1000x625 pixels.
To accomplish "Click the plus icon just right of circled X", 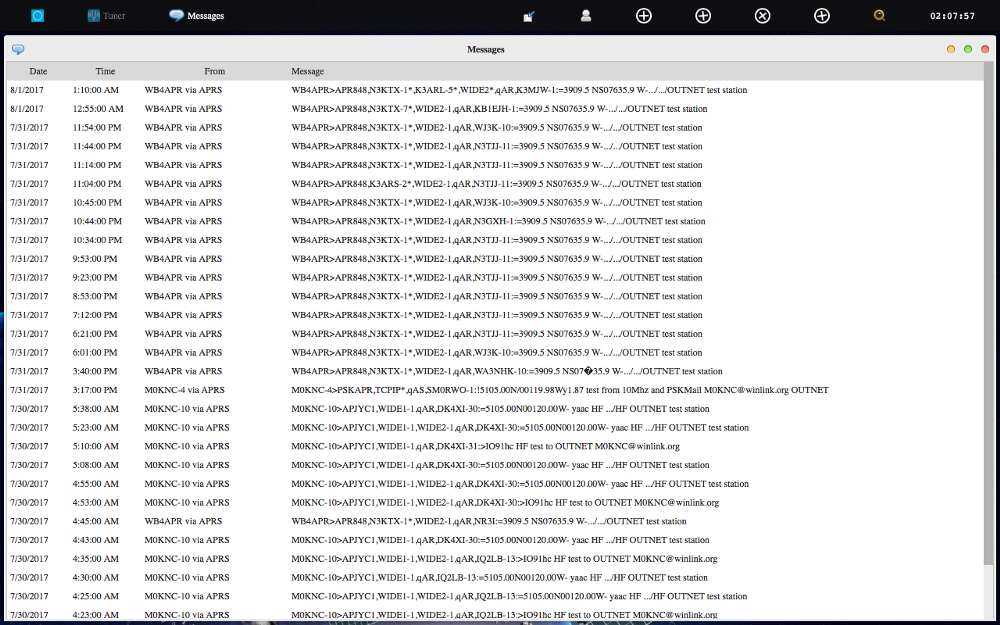I will coord(821,16).
